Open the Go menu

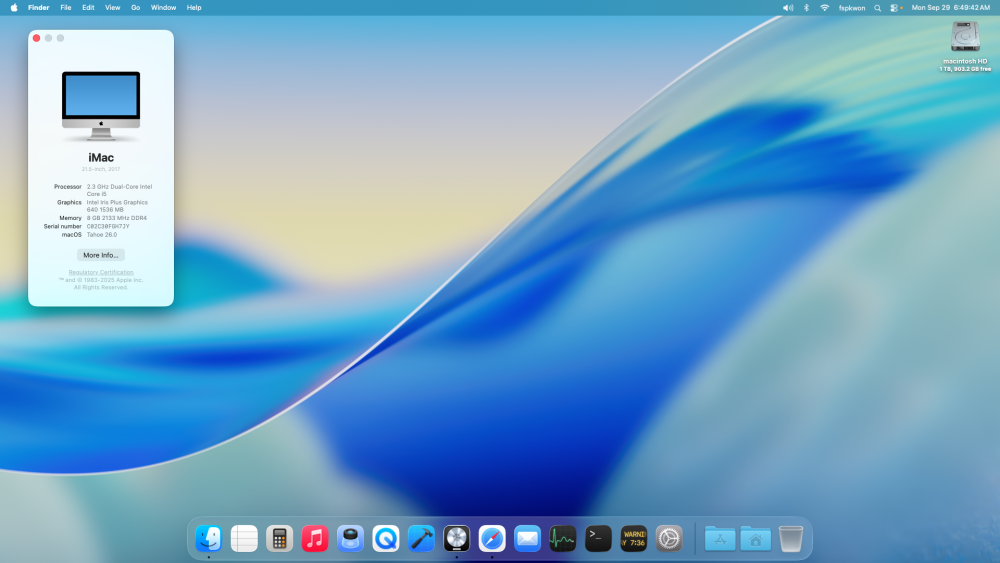135,8
